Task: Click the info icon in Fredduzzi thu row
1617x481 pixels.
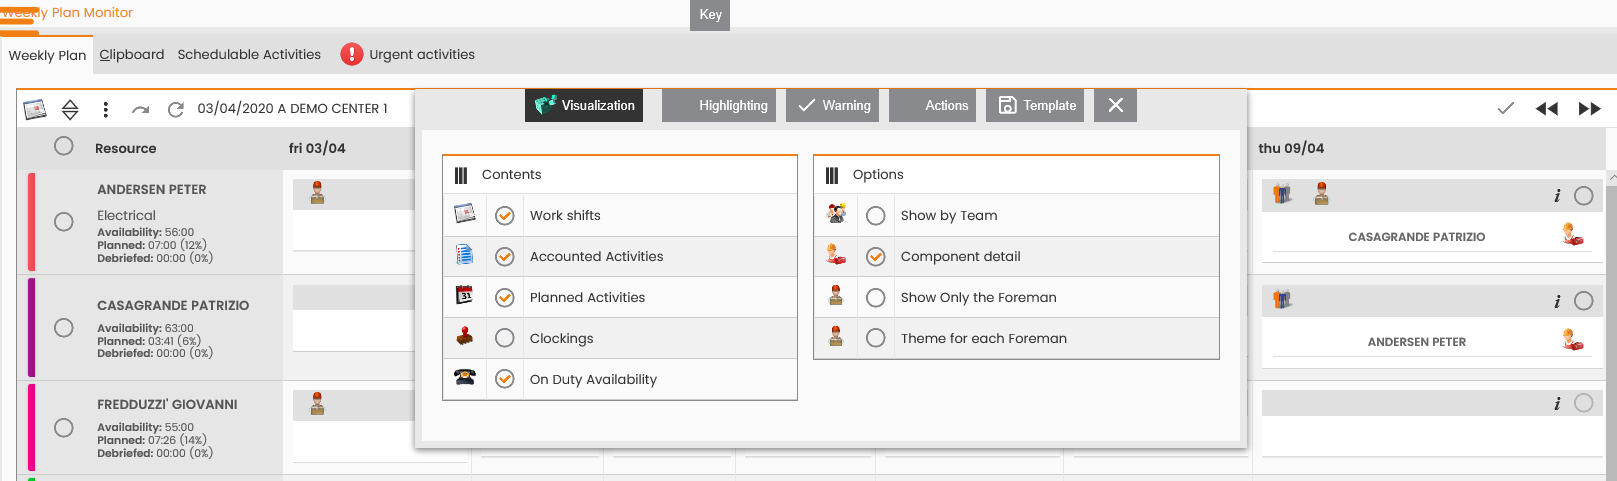Action: tap(1557, 403)
